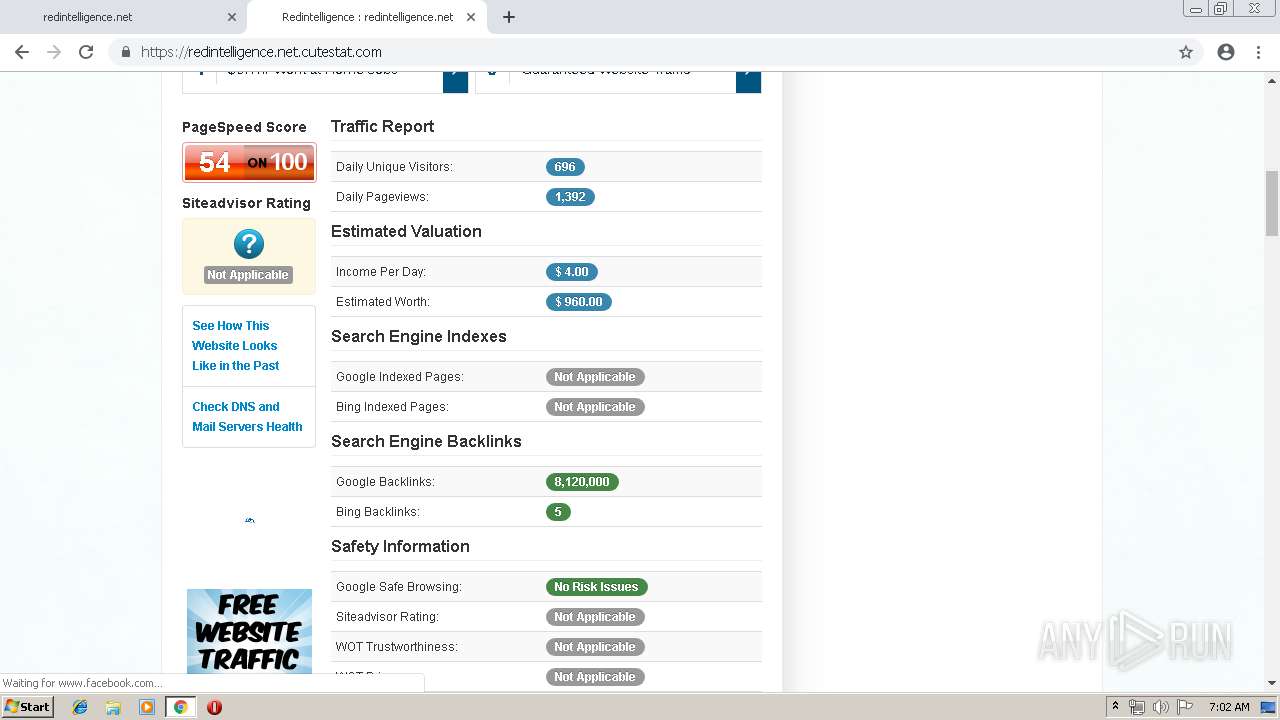Launch Internet Explorer from taskbar
The height and width of the screenshot is (720, 1280).
point(80,707)
